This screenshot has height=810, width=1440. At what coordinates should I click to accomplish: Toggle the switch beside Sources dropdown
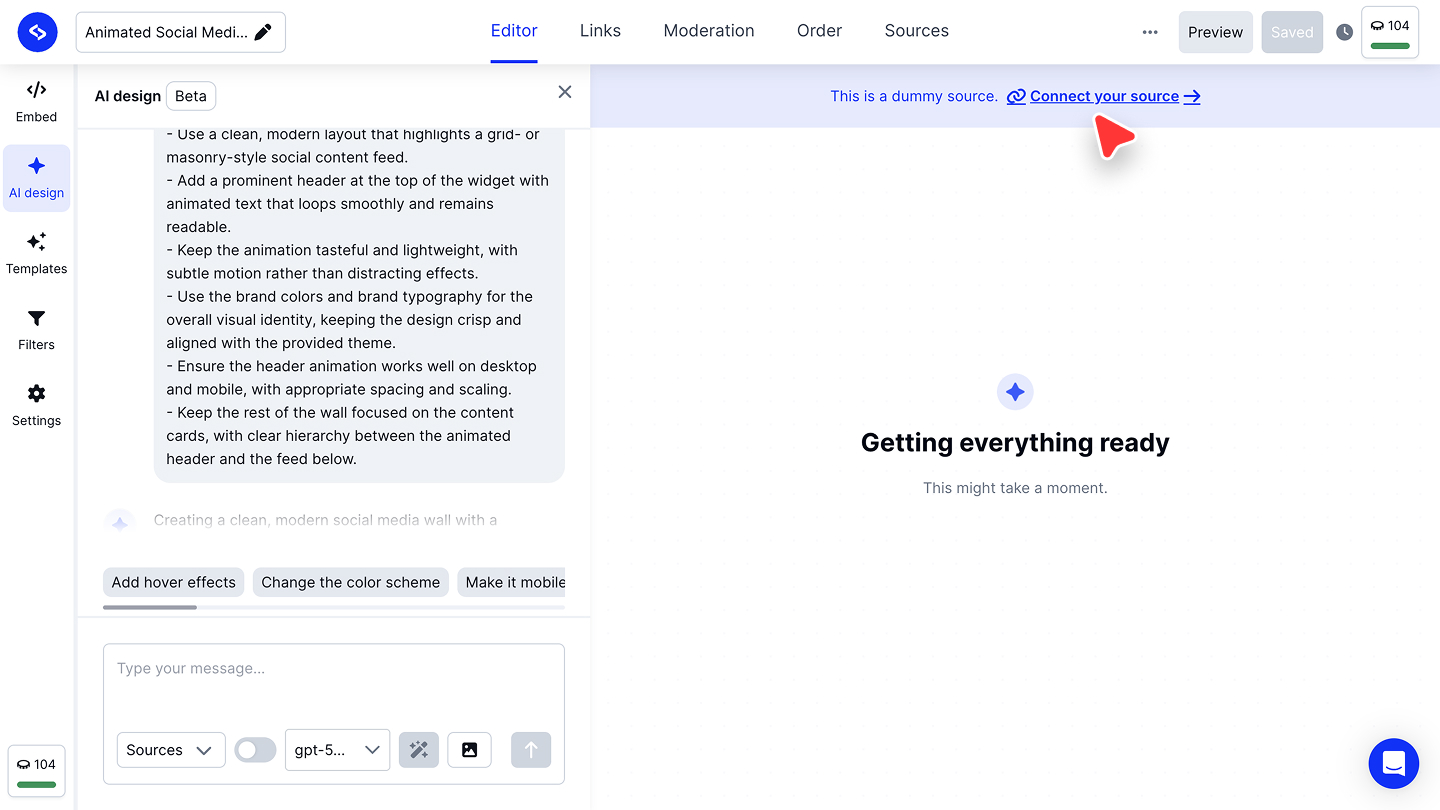click(x=255, y=750)
